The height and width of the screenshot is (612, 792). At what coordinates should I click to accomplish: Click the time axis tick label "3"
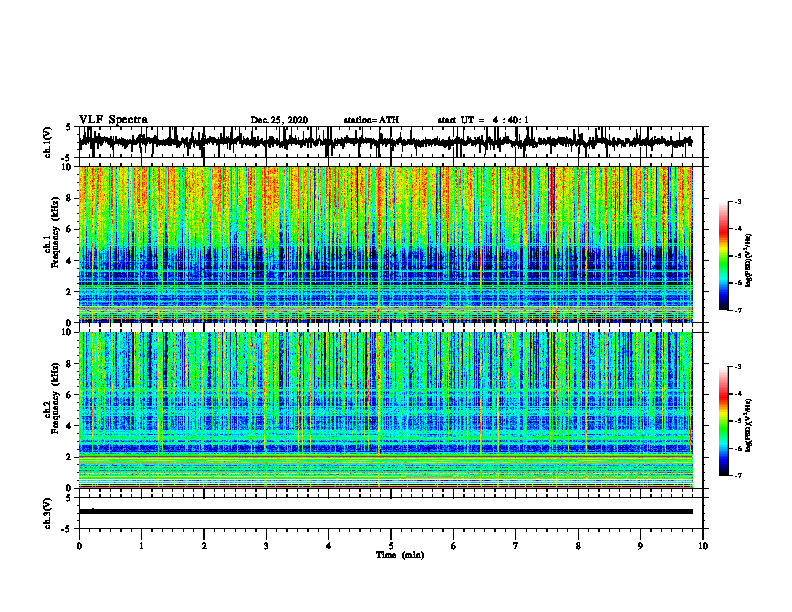tap(266, 546)
